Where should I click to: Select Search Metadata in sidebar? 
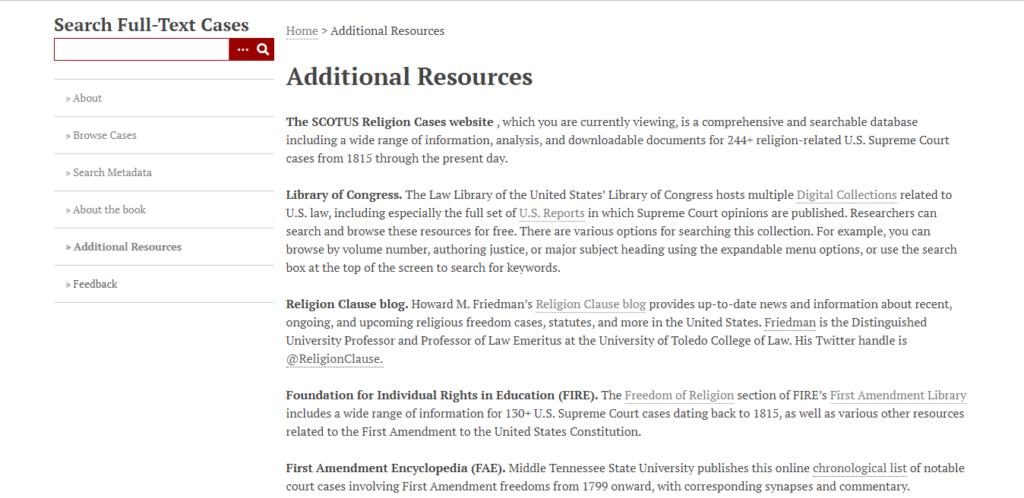(112, 172)
